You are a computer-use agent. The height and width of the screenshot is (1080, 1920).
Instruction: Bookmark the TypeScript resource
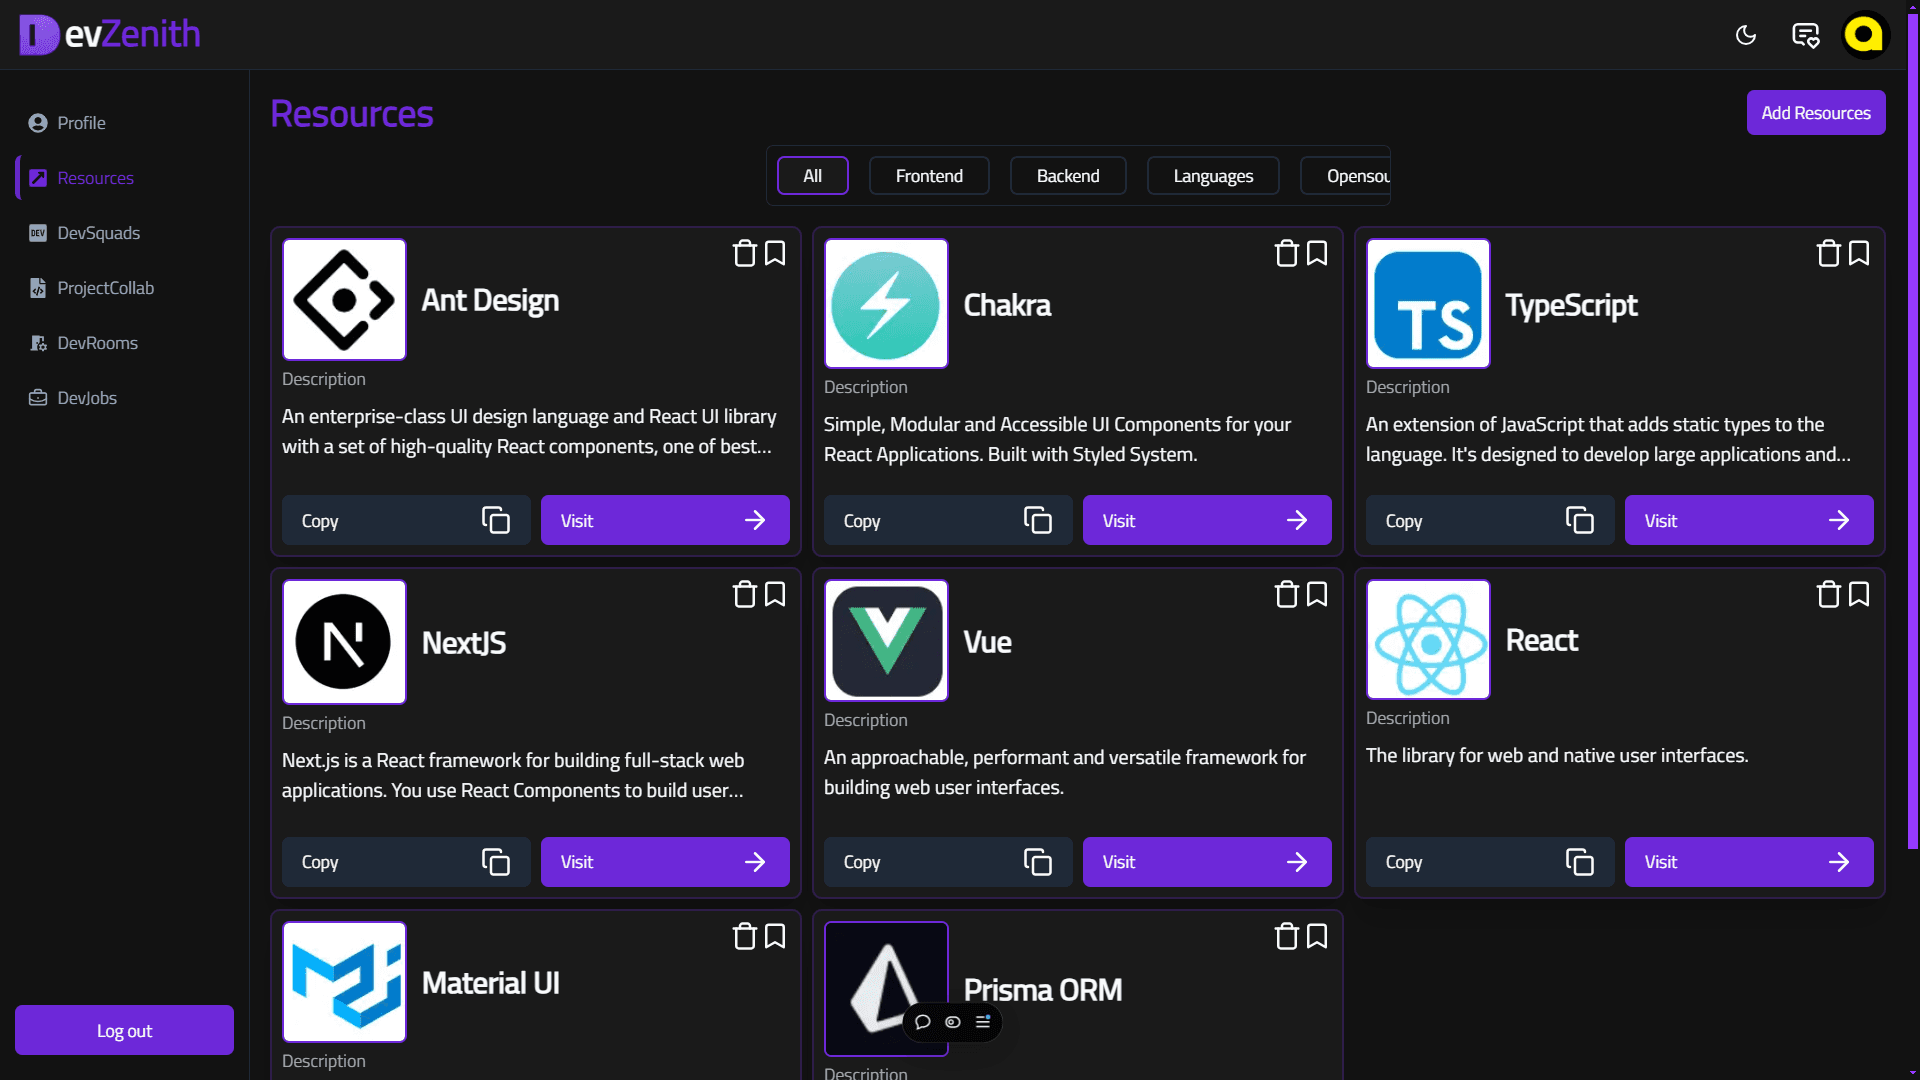(1859, 253)
